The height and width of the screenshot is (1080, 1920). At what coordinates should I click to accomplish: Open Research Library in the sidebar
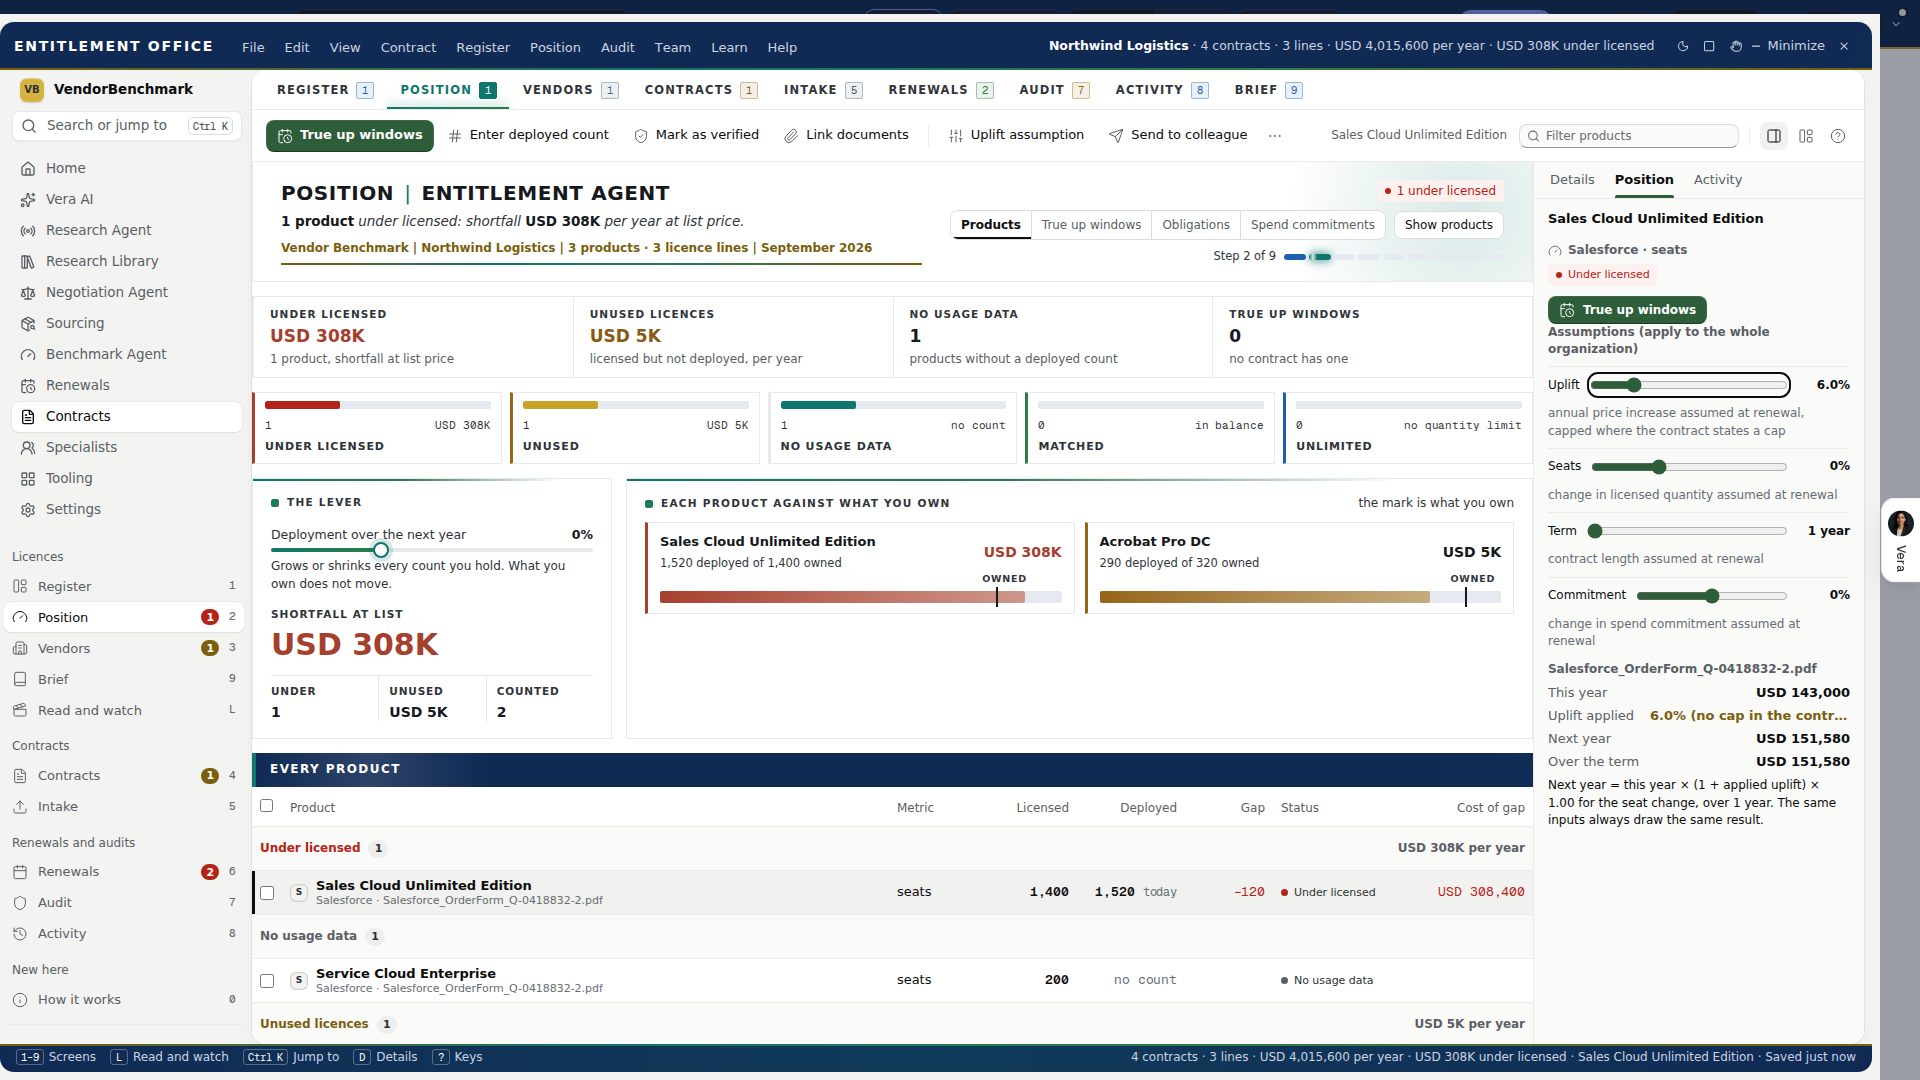(127, 261)
